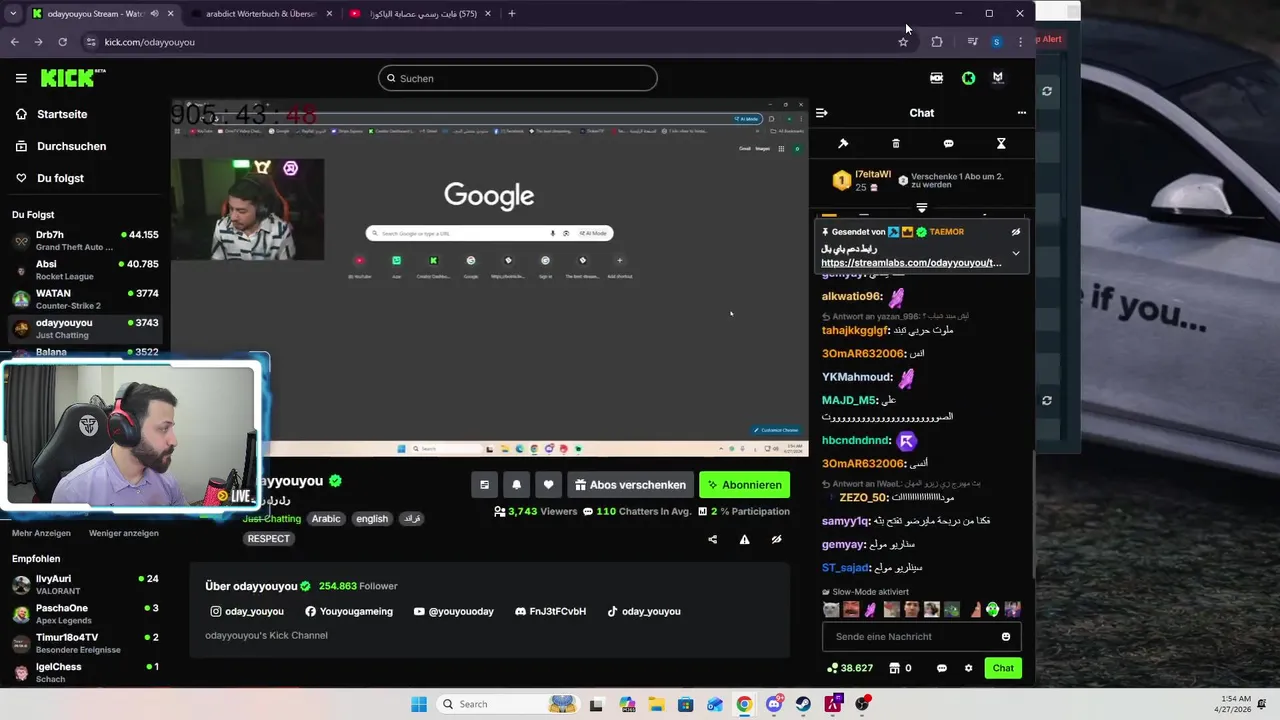
Task: Click the moderation gavel icon in chat
Action: (x=843, y=144)
